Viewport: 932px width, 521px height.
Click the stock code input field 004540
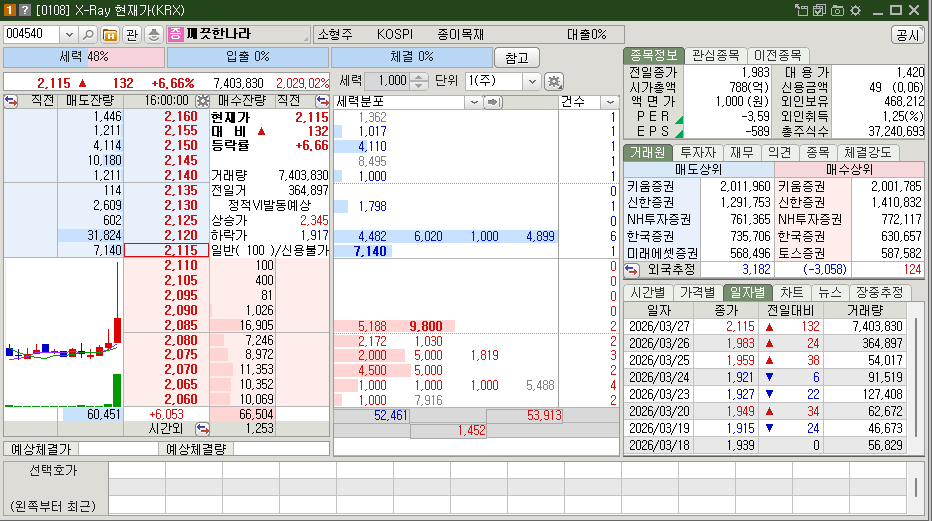coord(32,34)
